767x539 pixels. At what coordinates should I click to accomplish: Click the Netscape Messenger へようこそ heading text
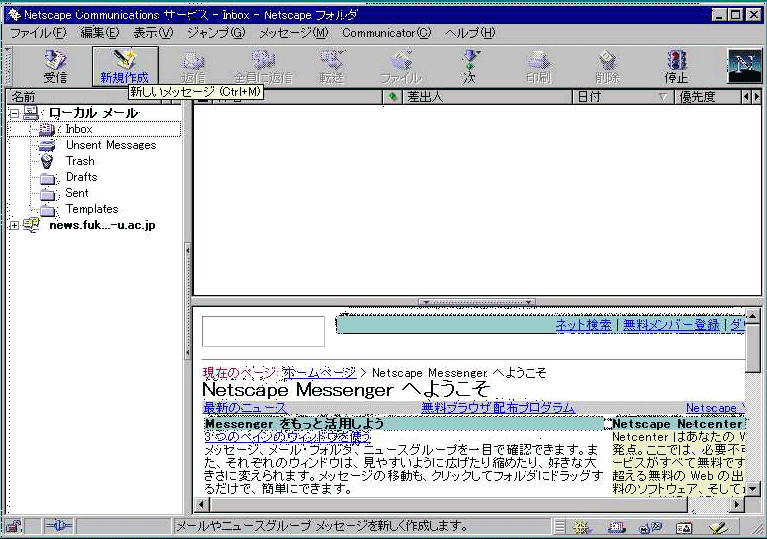tap(346, 390)
